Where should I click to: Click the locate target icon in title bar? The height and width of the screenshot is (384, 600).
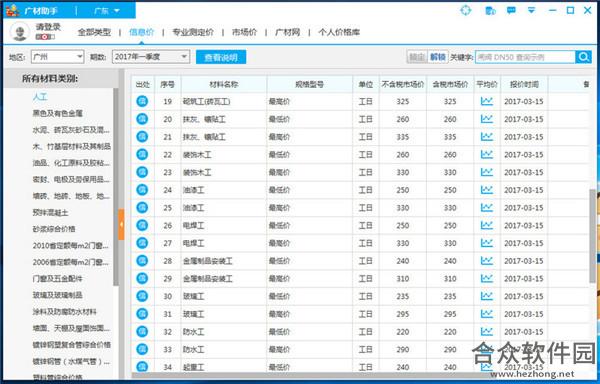(x=466, y=10)
